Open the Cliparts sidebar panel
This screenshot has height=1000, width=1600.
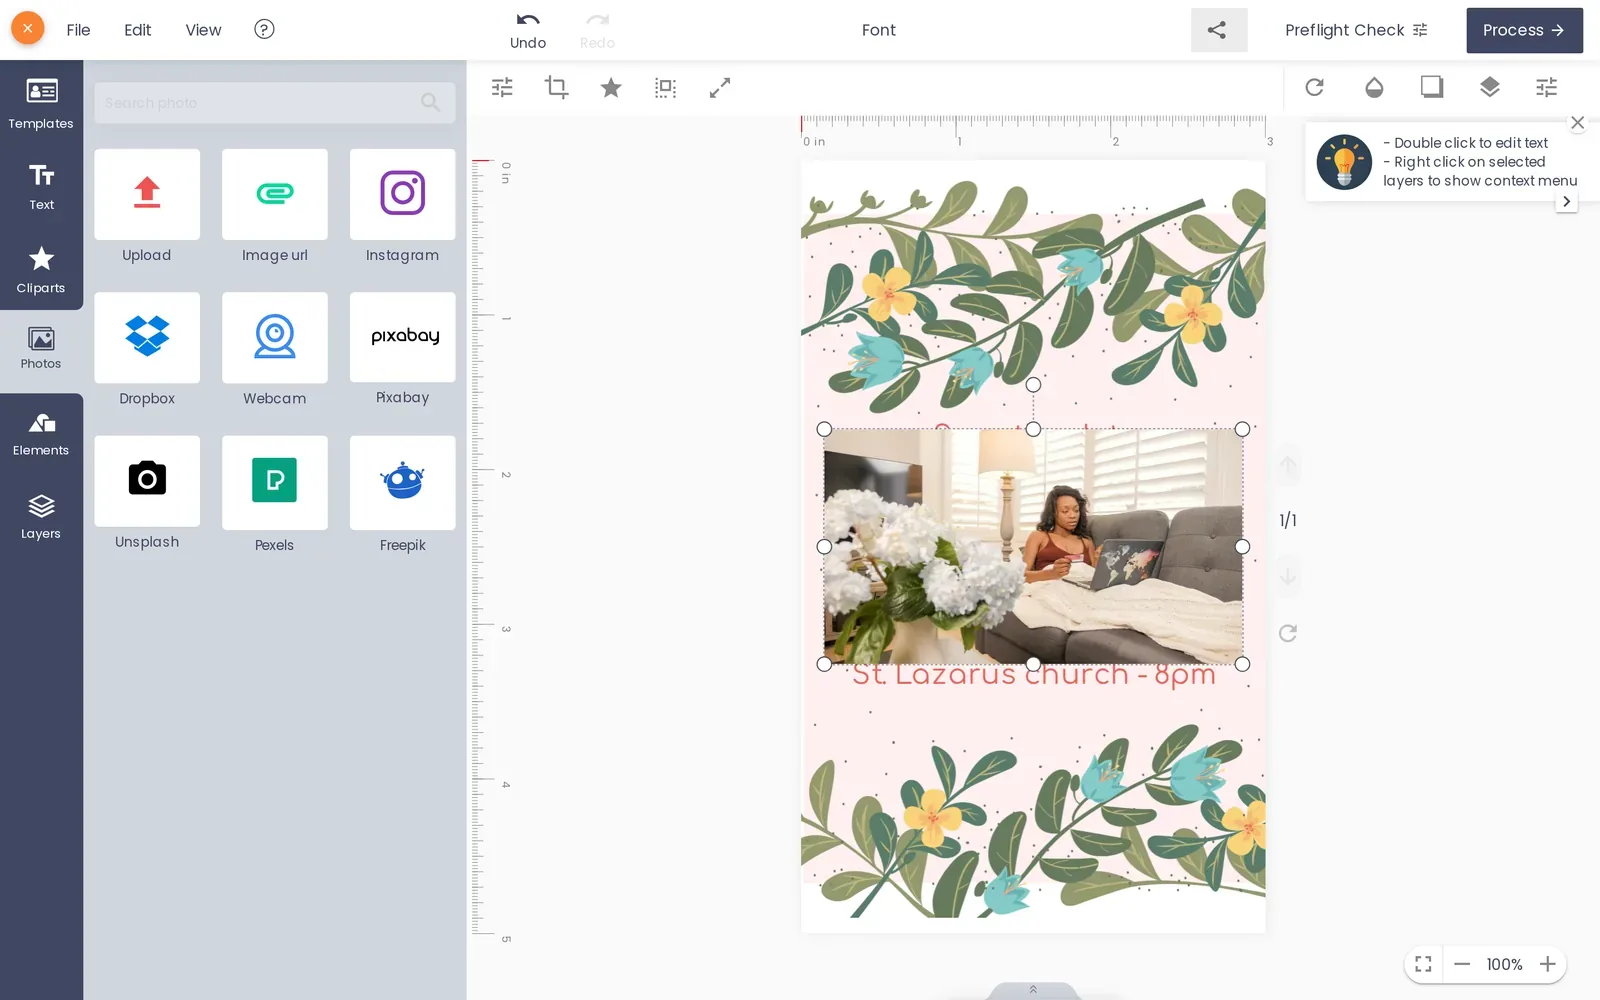click(41, 270)
